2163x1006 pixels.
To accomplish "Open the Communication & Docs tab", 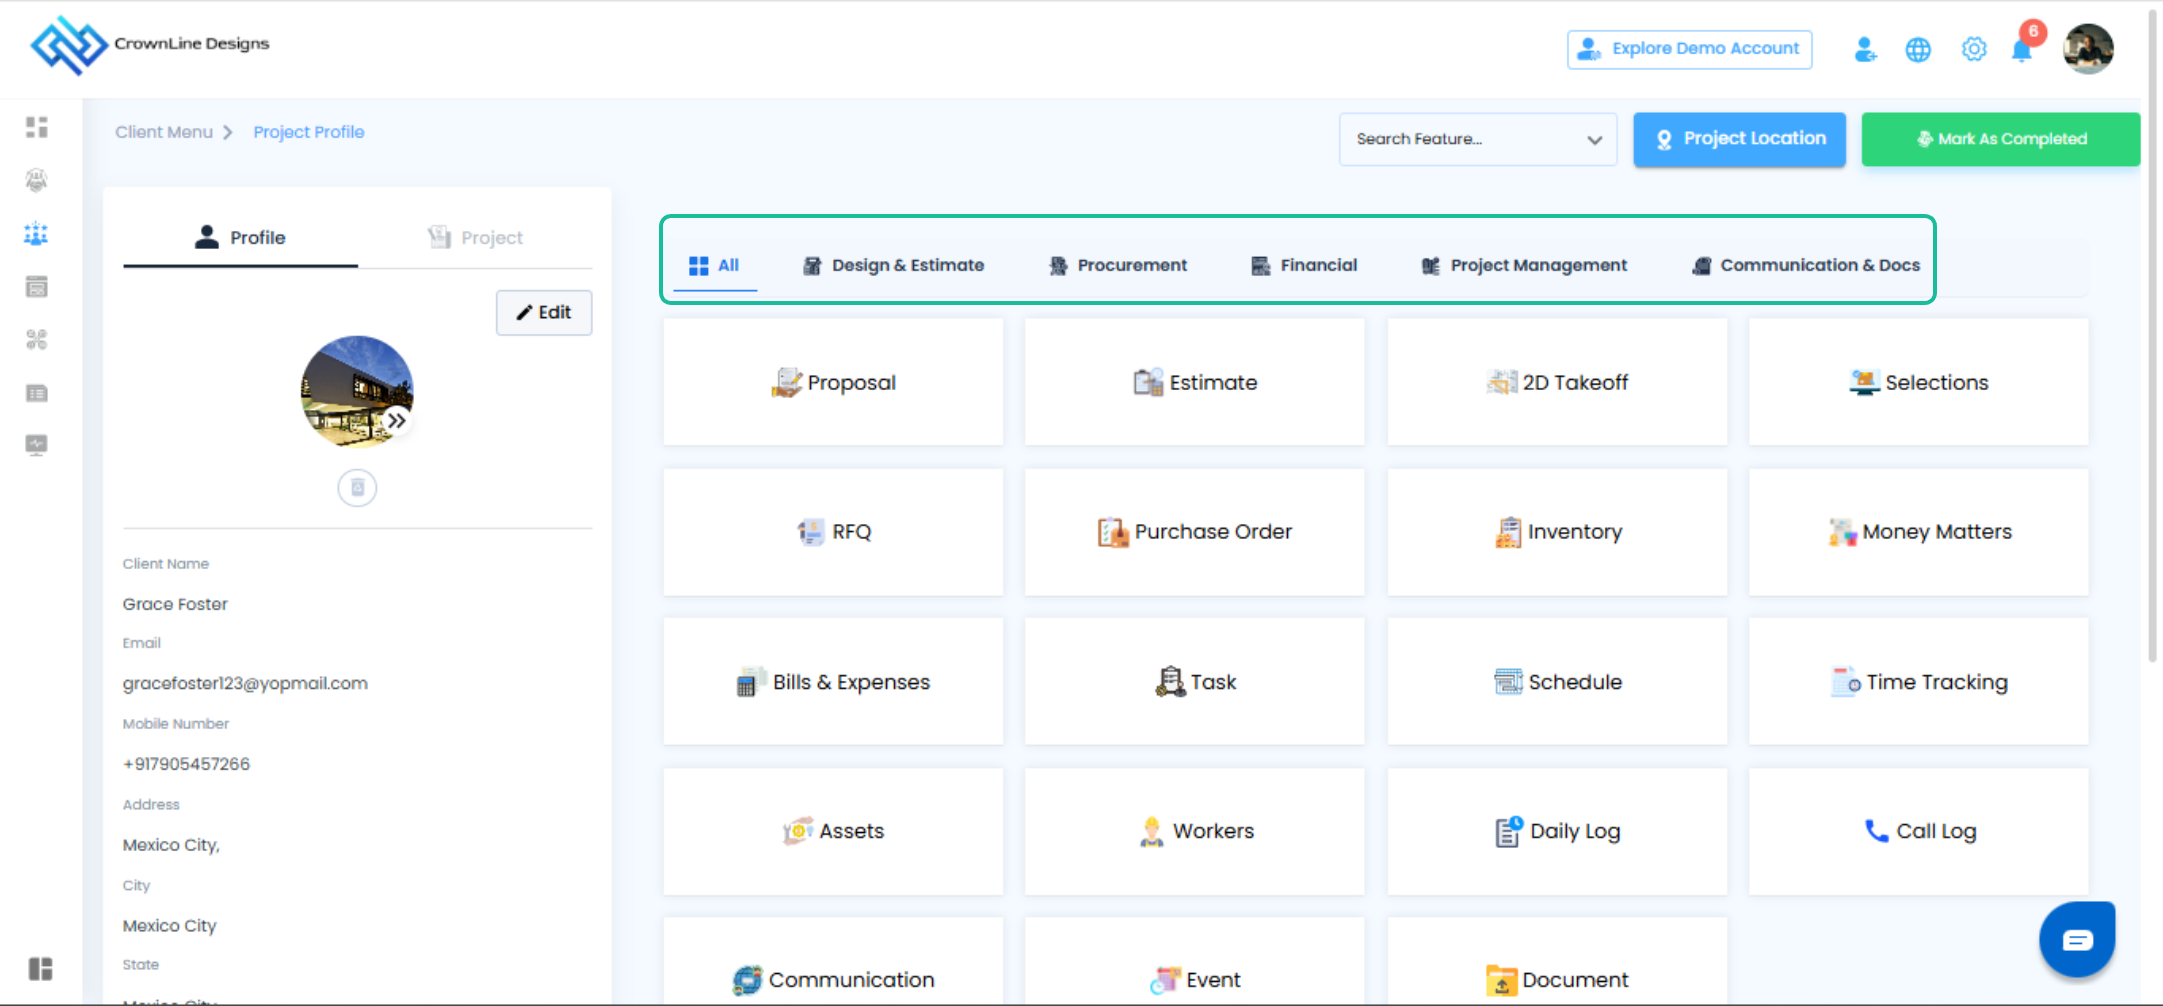I will point(1806,265).
